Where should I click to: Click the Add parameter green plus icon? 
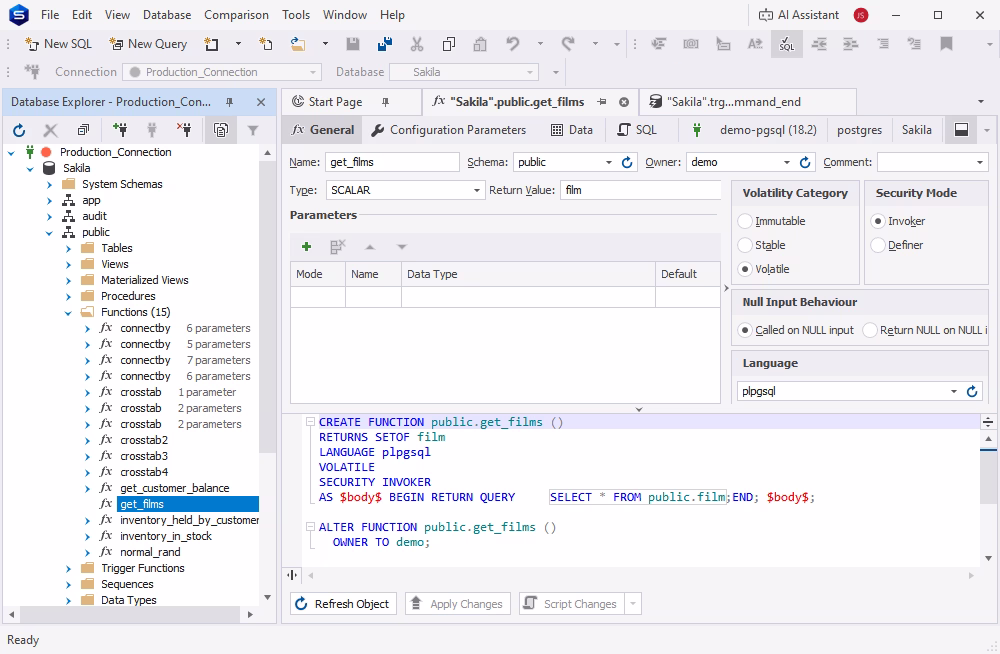(306, 246)
